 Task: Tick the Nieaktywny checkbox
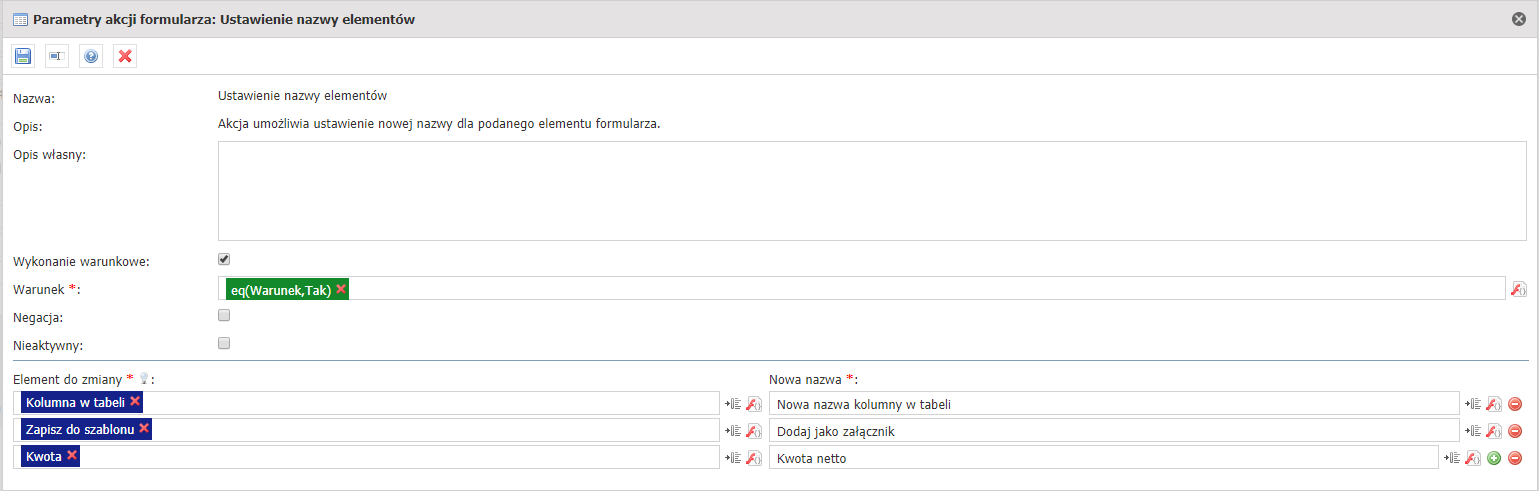pyautogui.click(x=224, y=343)
